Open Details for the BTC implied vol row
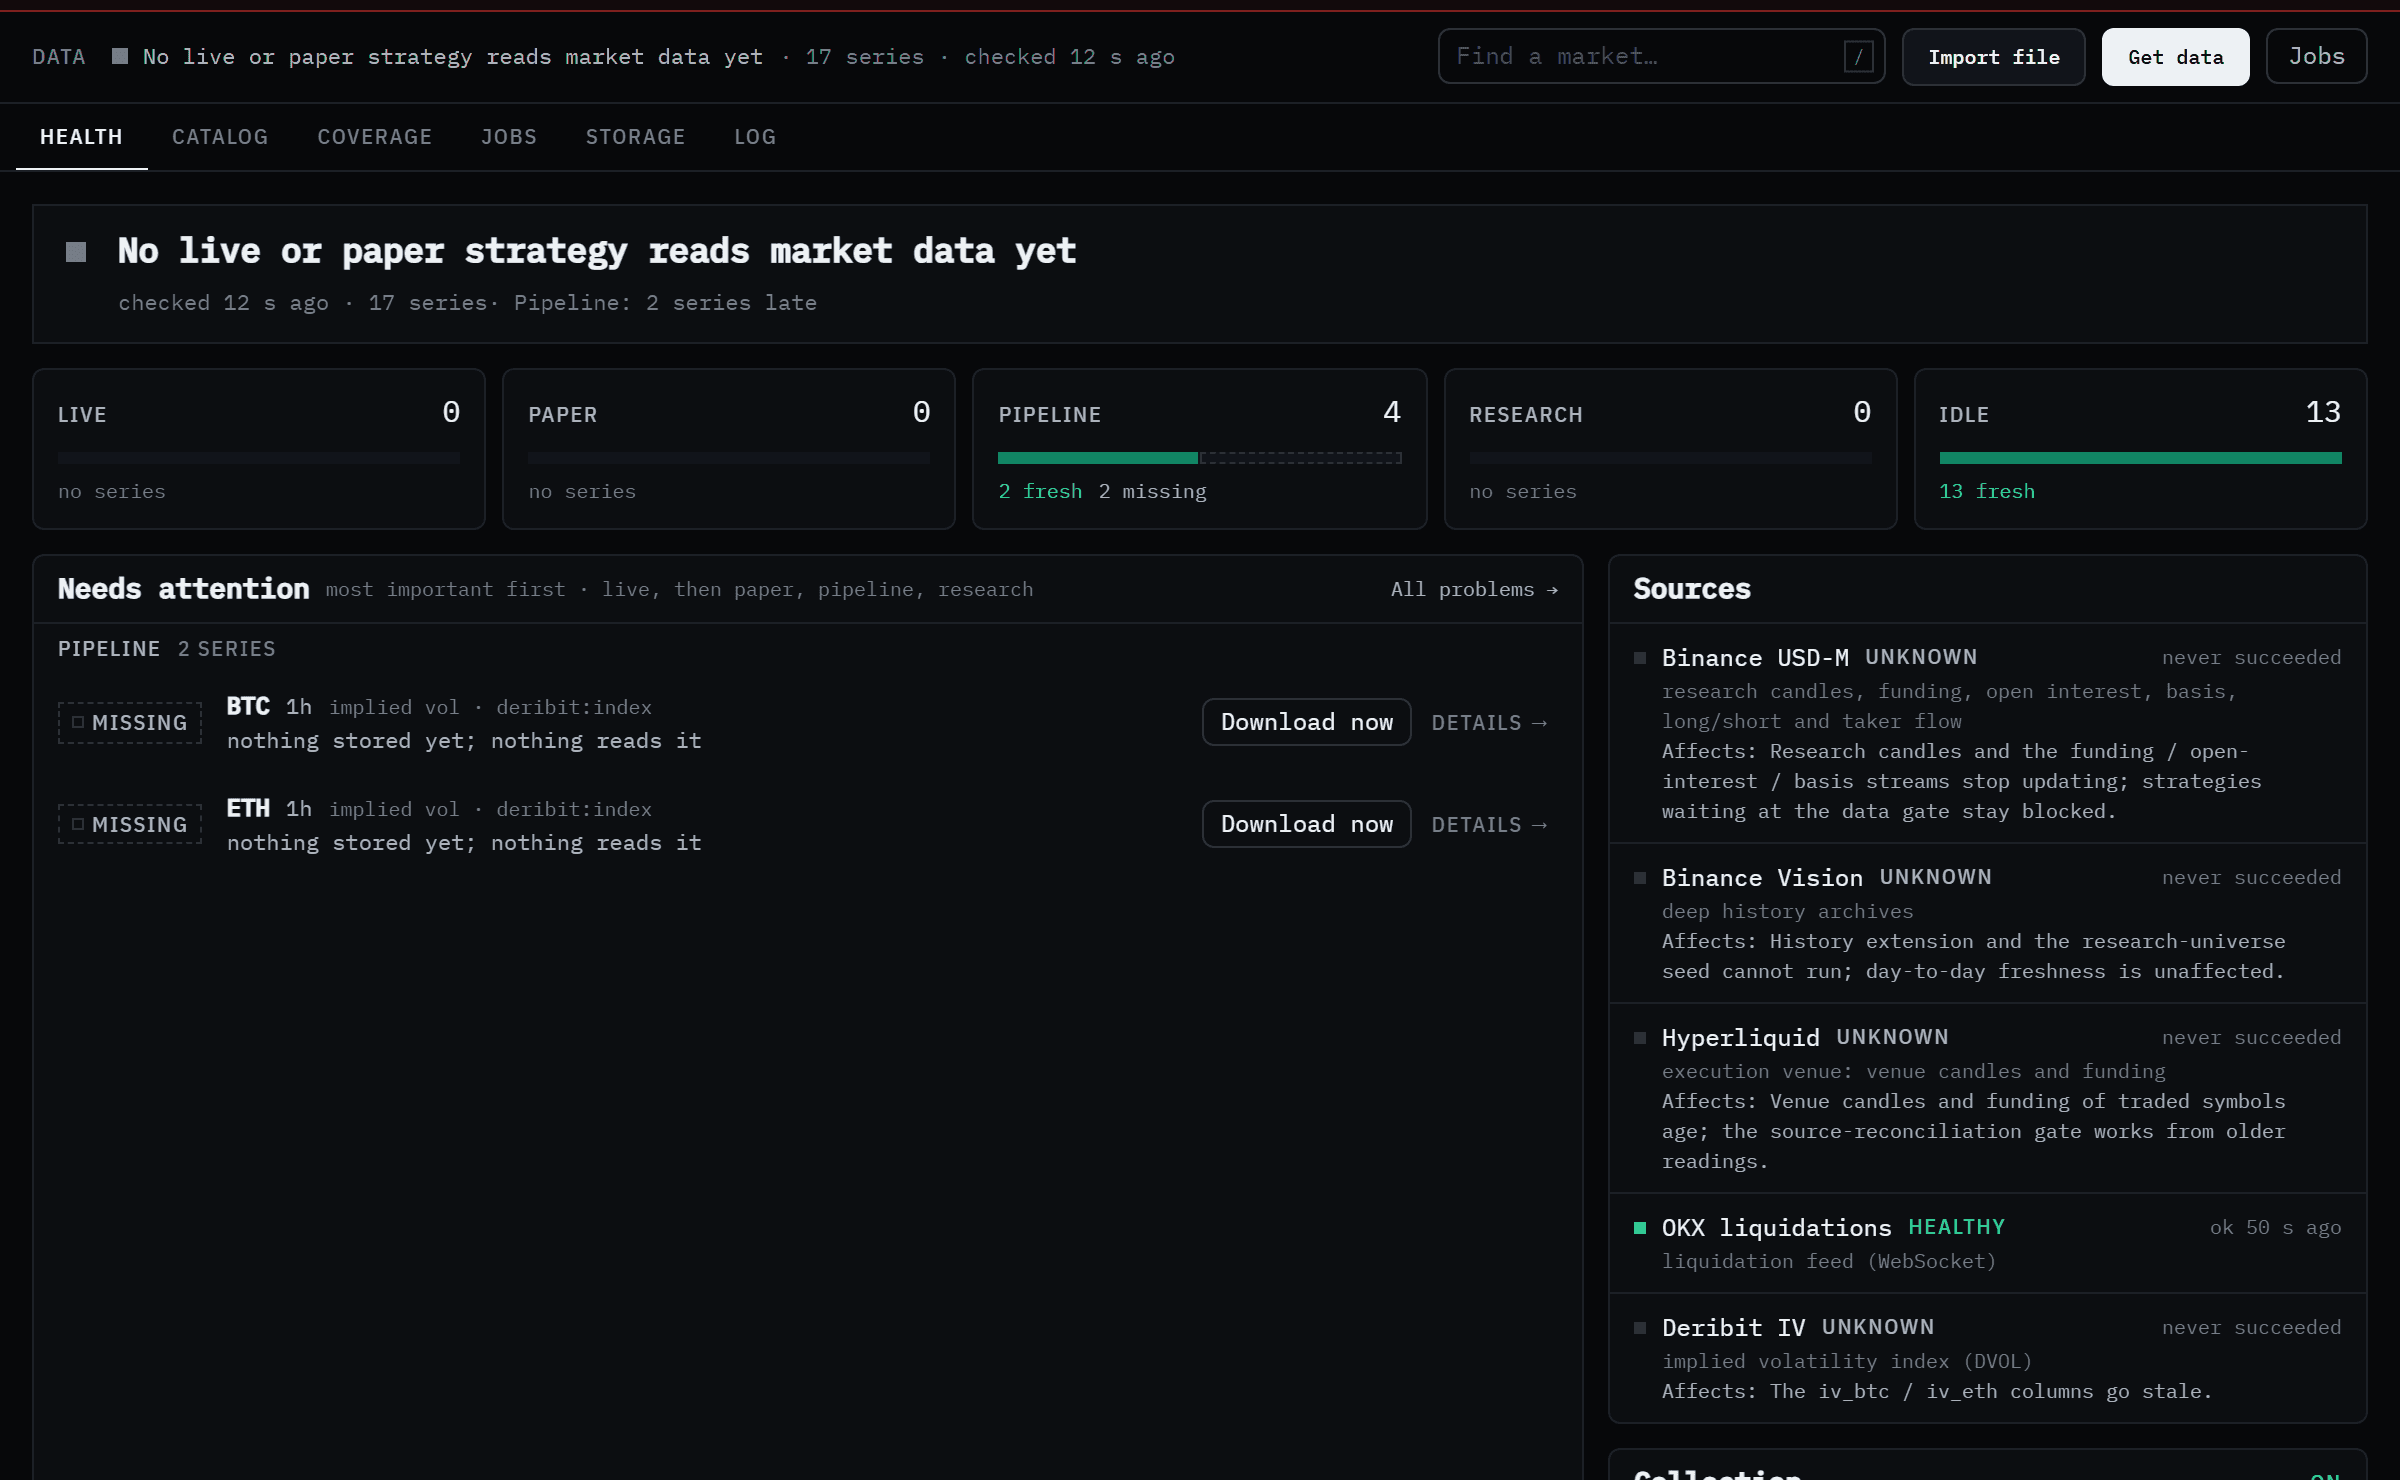The height and width of the screenshot is (1480, 2400). (1489, 723)
